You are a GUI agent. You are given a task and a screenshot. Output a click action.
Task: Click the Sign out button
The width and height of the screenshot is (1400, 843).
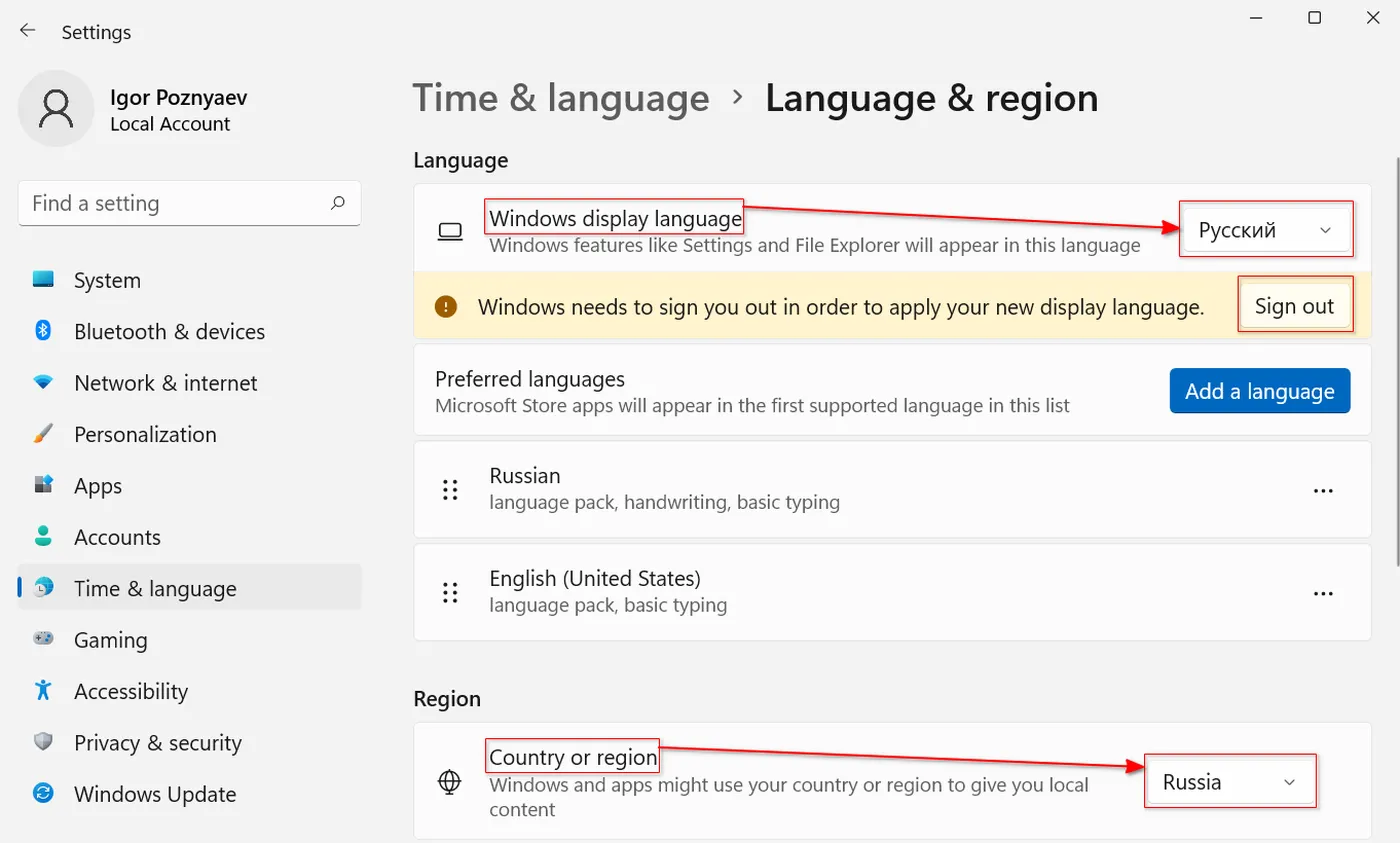pyautogui.click(x=1294, y=306)
